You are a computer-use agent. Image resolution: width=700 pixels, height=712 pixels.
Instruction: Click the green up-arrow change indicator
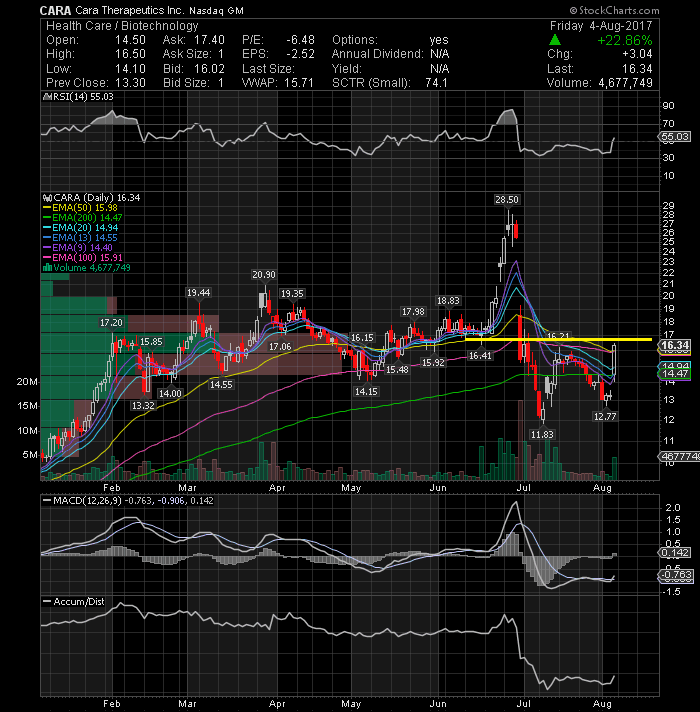pos(555,40)
